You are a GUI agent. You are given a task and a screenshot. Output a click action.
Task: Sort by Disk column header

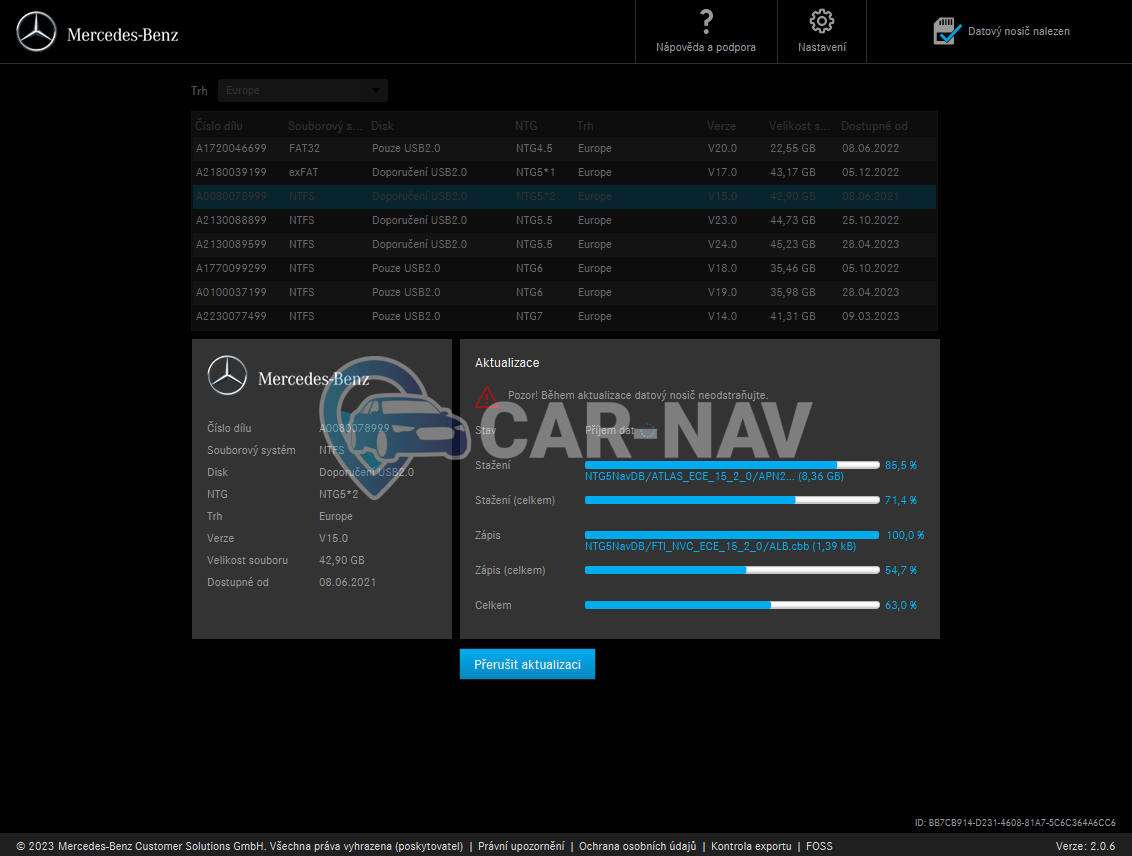[382, 126]
